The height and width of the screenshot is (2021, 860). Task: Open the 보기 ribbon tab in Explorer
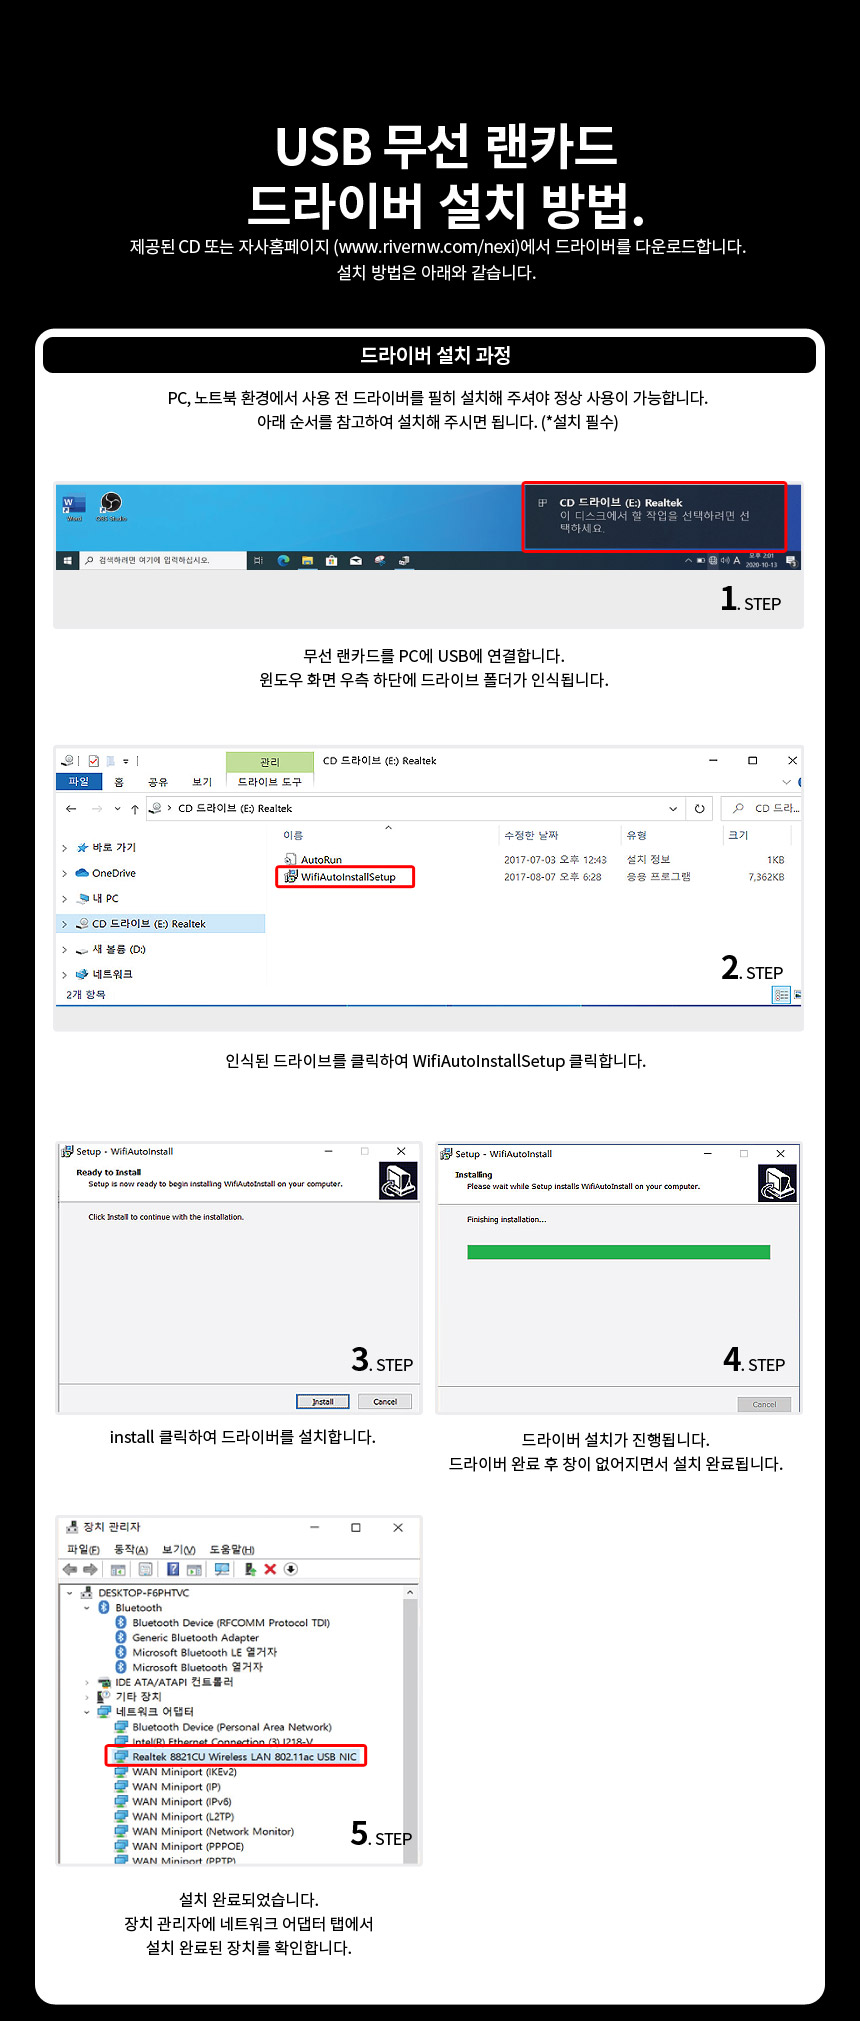pyautogui.click(x=202, y=782)
